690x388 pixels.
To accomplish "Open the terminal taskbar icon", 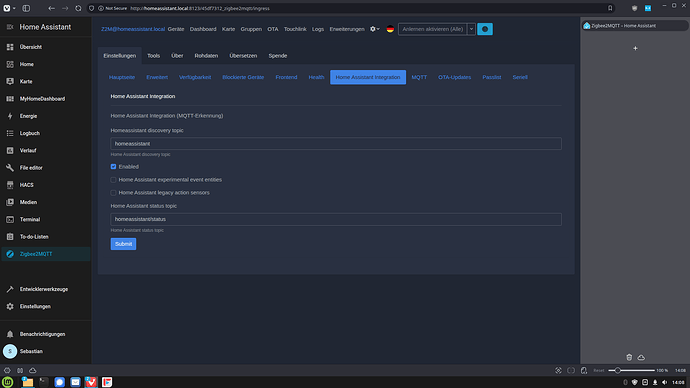I will (x=44, y=382).
